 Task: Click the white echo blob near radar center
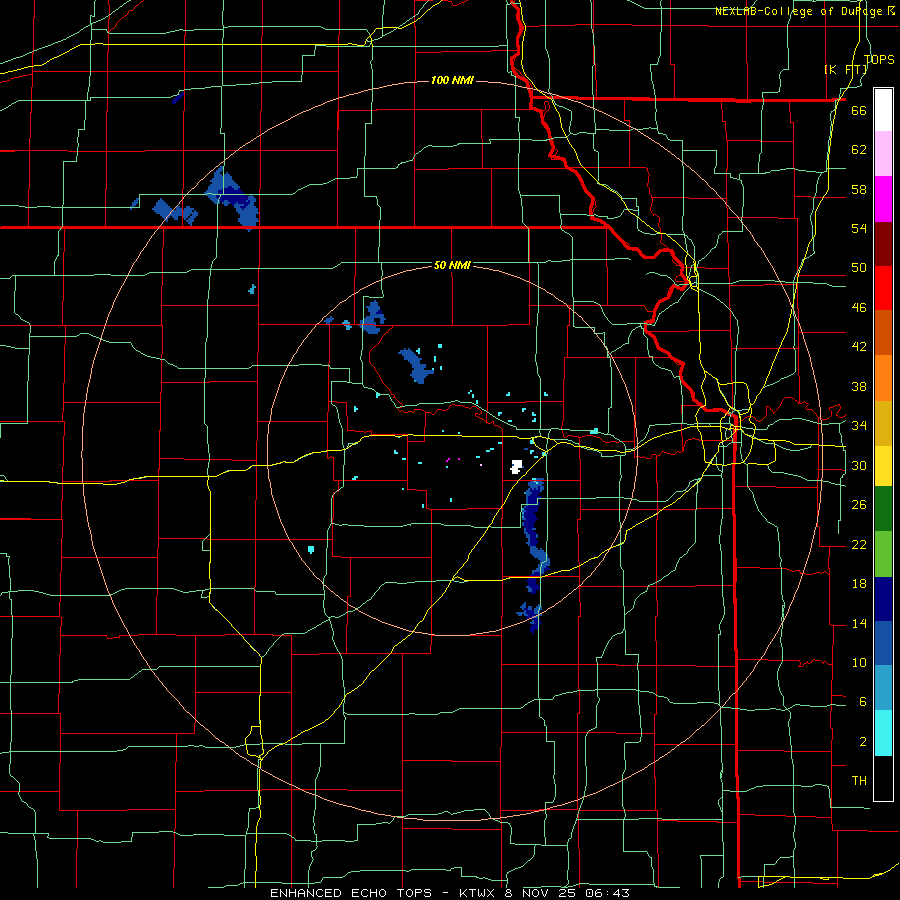(x=516, y=466)
